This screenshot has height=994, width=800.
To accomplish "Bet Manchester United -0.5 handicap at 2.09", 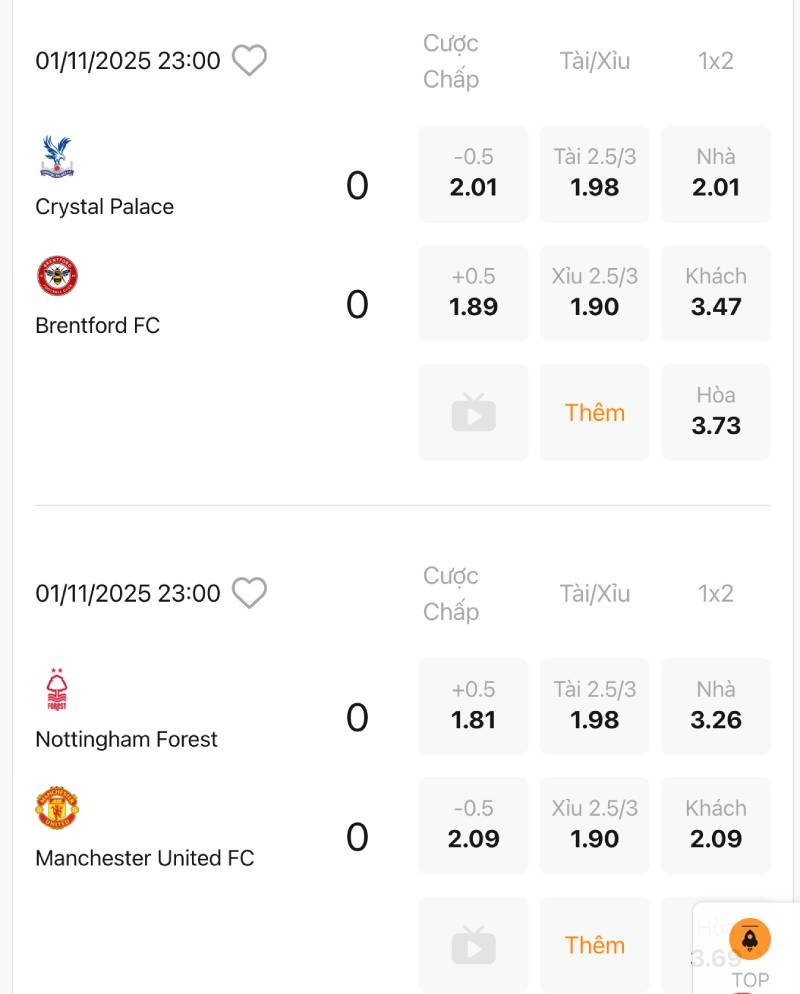I will (473, 825).
